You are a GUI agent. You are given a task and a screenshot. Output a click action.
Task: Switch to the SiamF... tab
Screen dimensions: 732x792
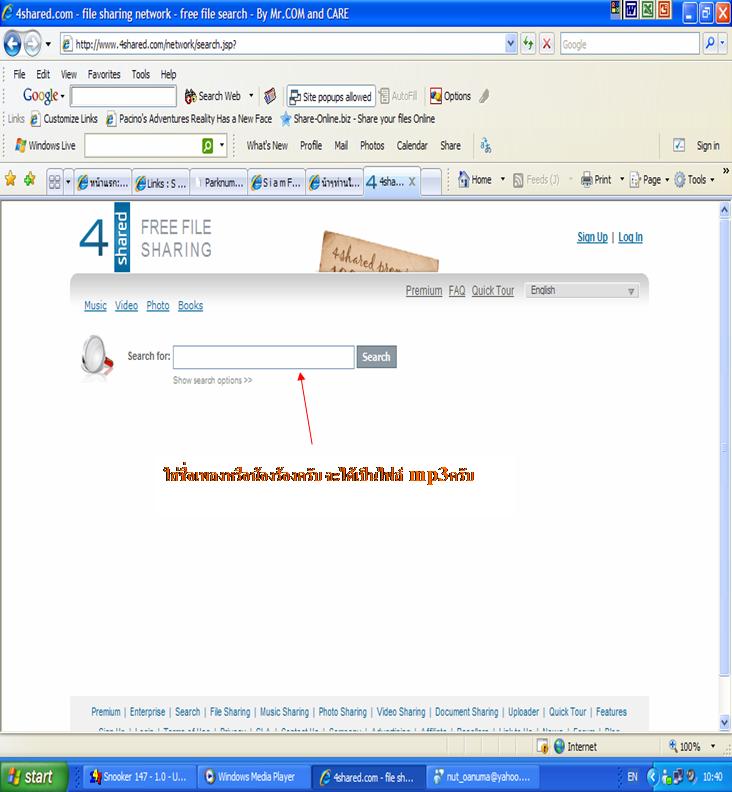(276, 182)
